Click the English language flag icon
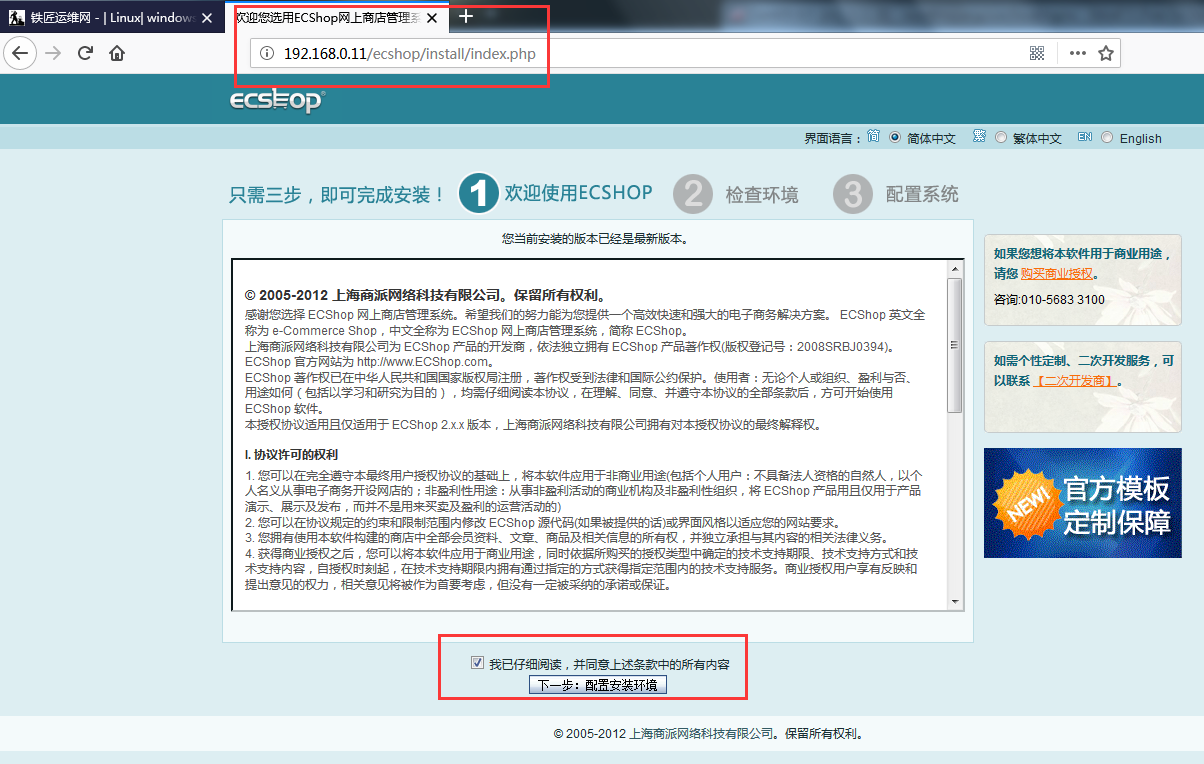 1084,137
